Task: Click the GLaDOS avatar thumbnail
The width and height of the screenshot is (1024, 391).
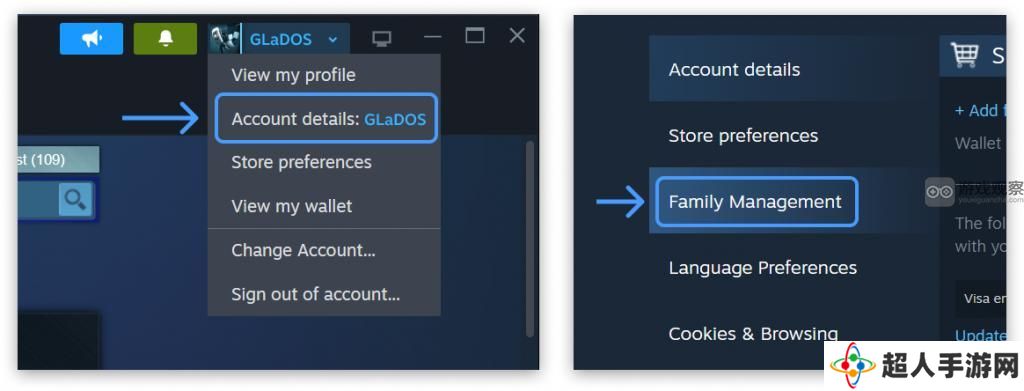Action: 225,39
